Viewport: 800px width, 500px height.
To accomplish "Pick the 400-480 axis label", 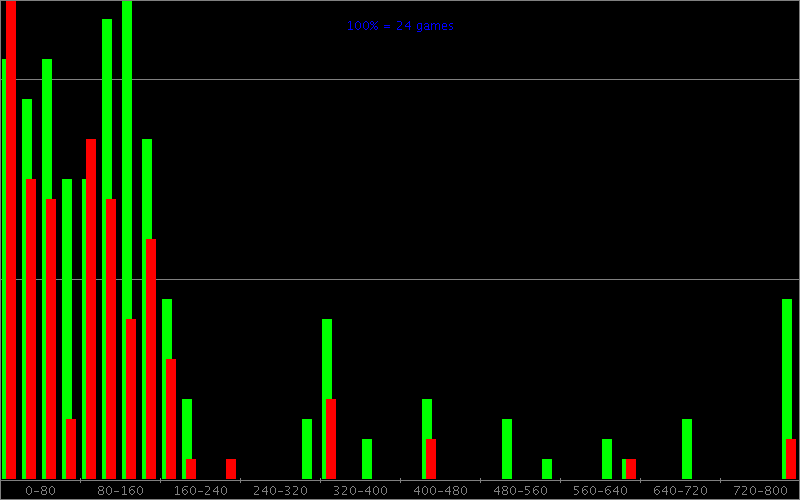I will tap(440, 491).
